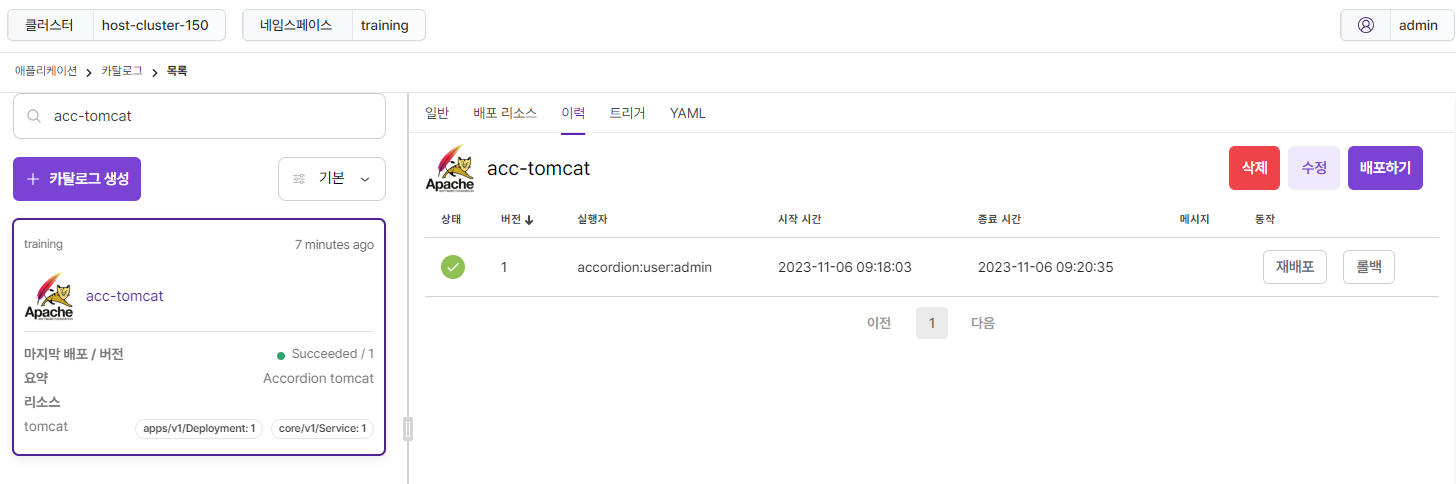1456x484 pixels.
Task: Click the version column sort arrow
Action: point(528,220)
